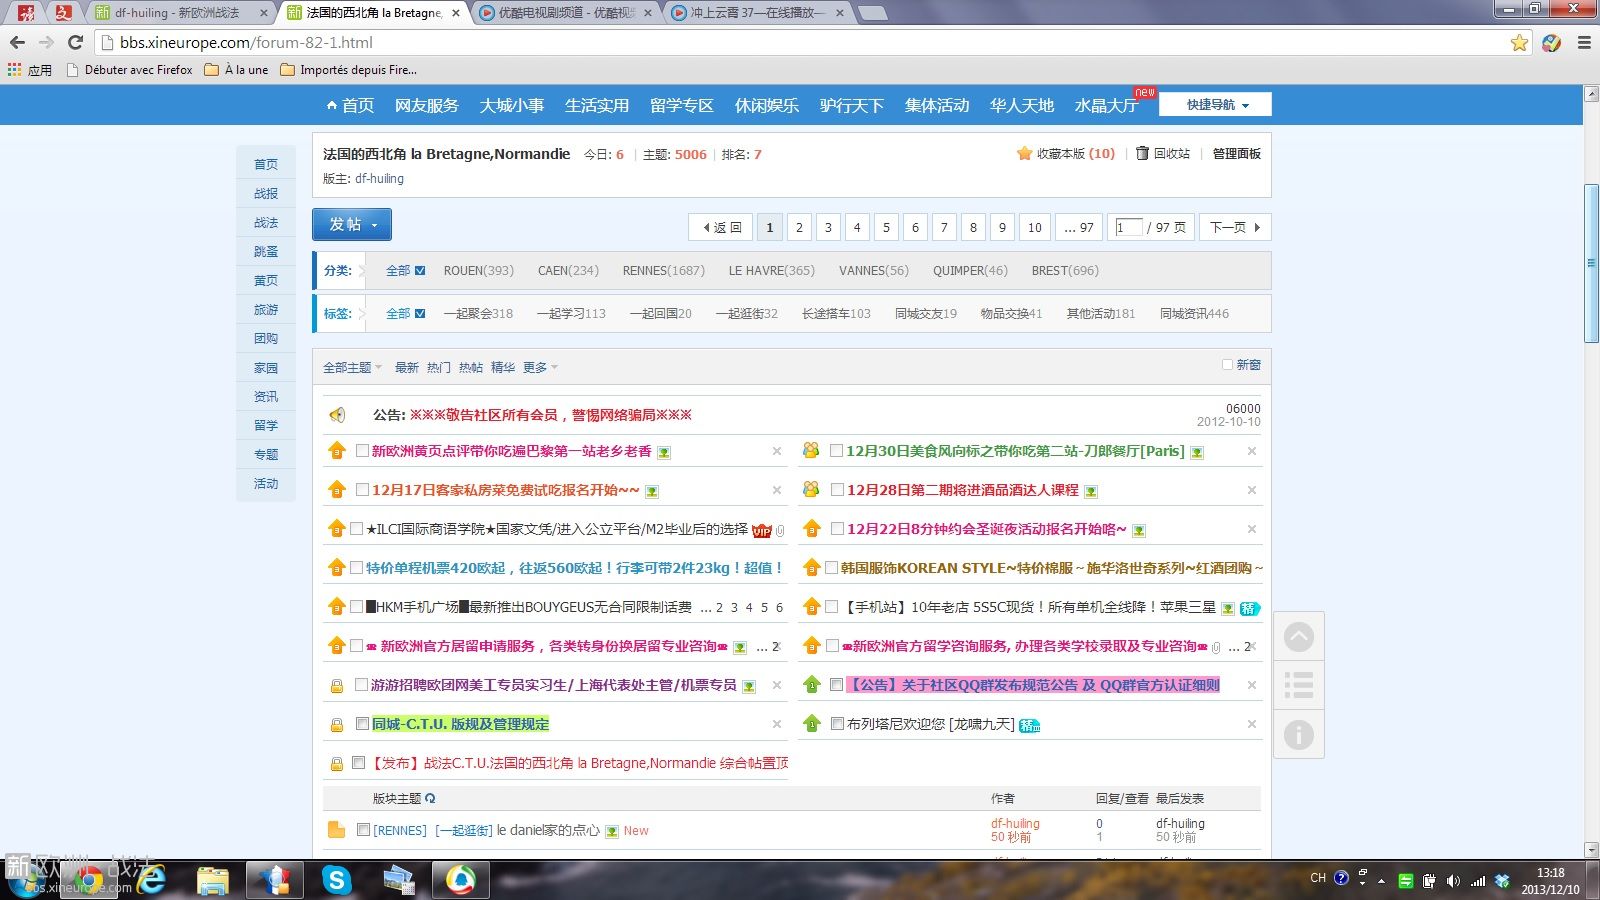1600x900 pixels.
Task: Go to page 5 in pagination
Action: 886,227
